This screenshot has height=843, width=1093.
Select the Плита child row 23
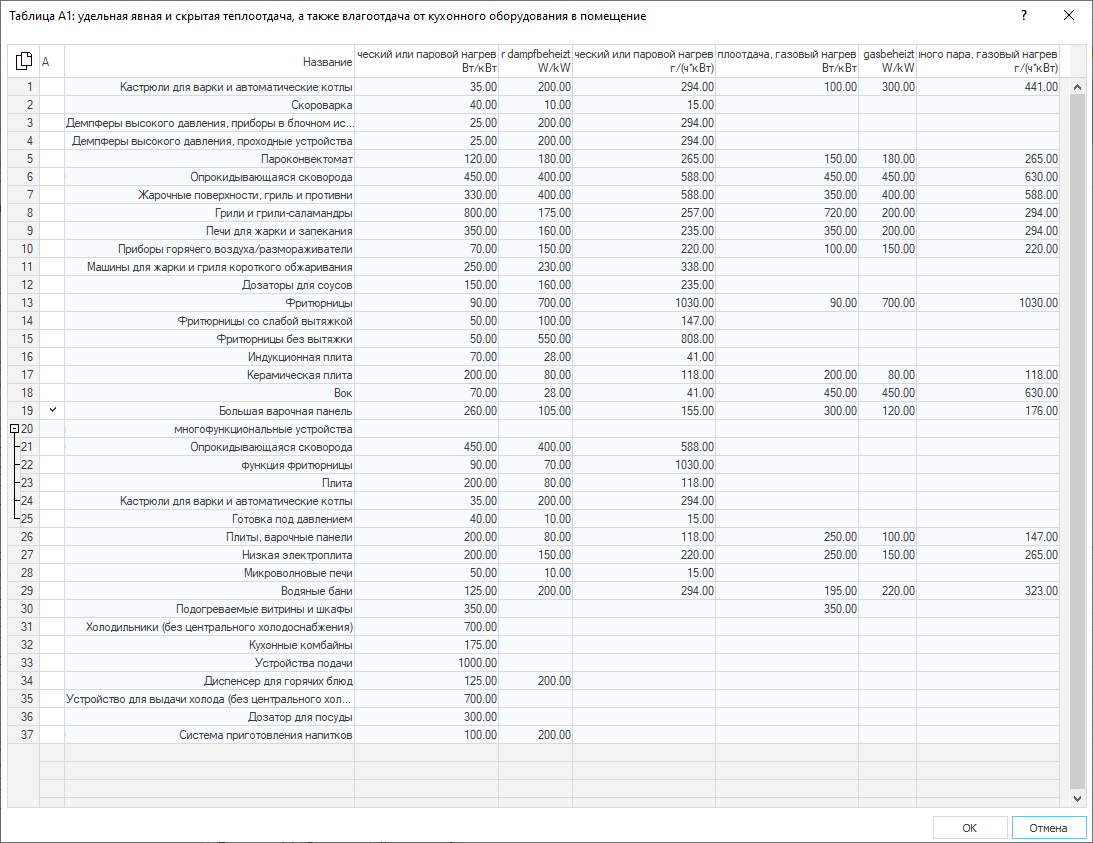(x=209, y=483)
